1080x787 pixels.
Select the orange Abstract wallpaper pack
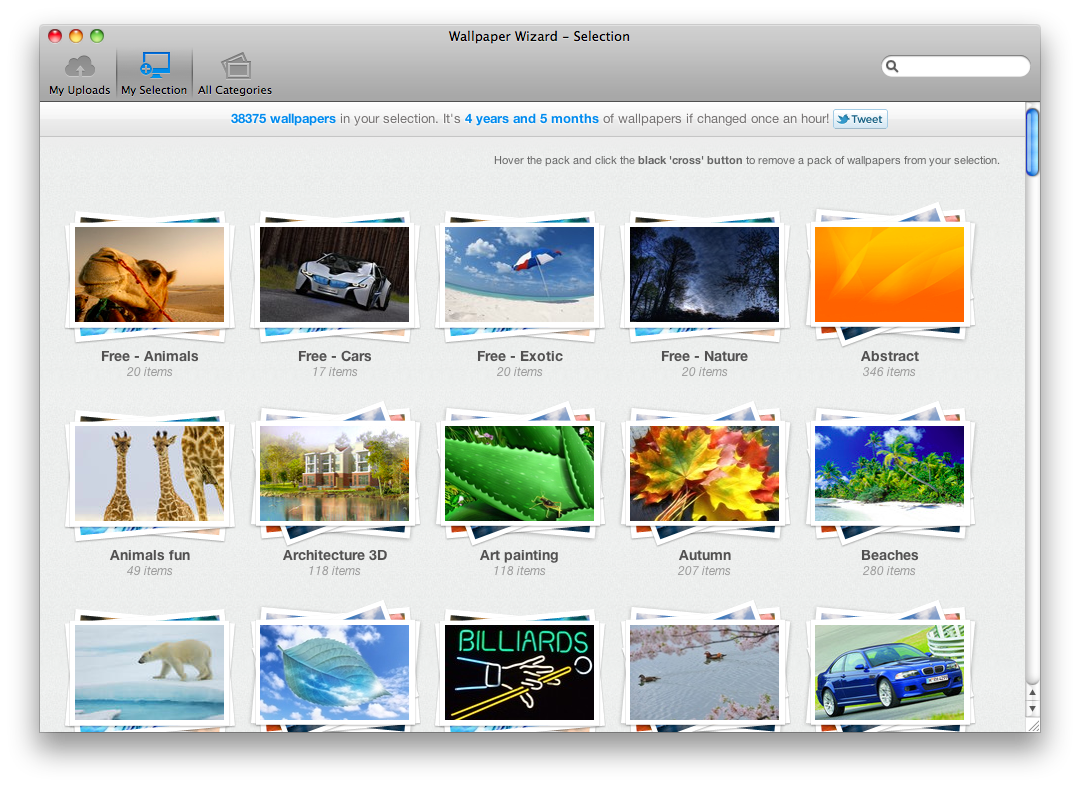coord(889,274)
